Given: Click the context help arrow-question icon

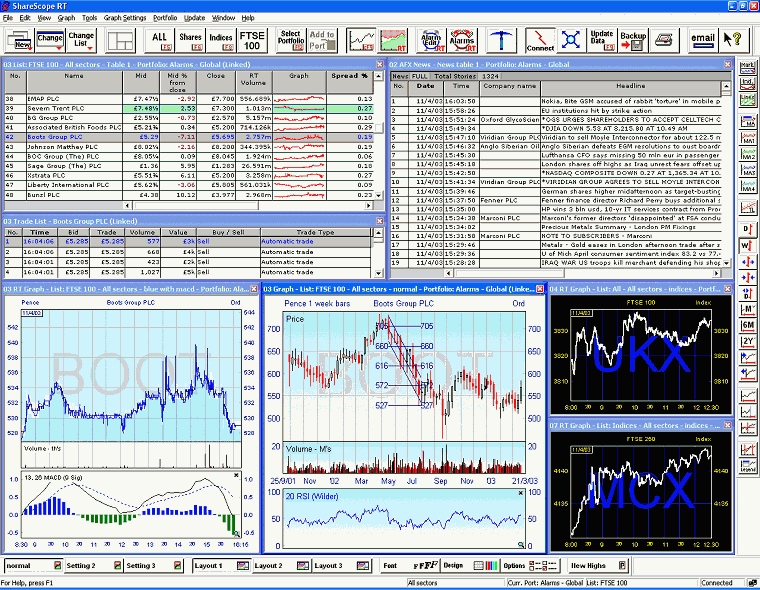Looking at the screenshot, I should point(733,40).
